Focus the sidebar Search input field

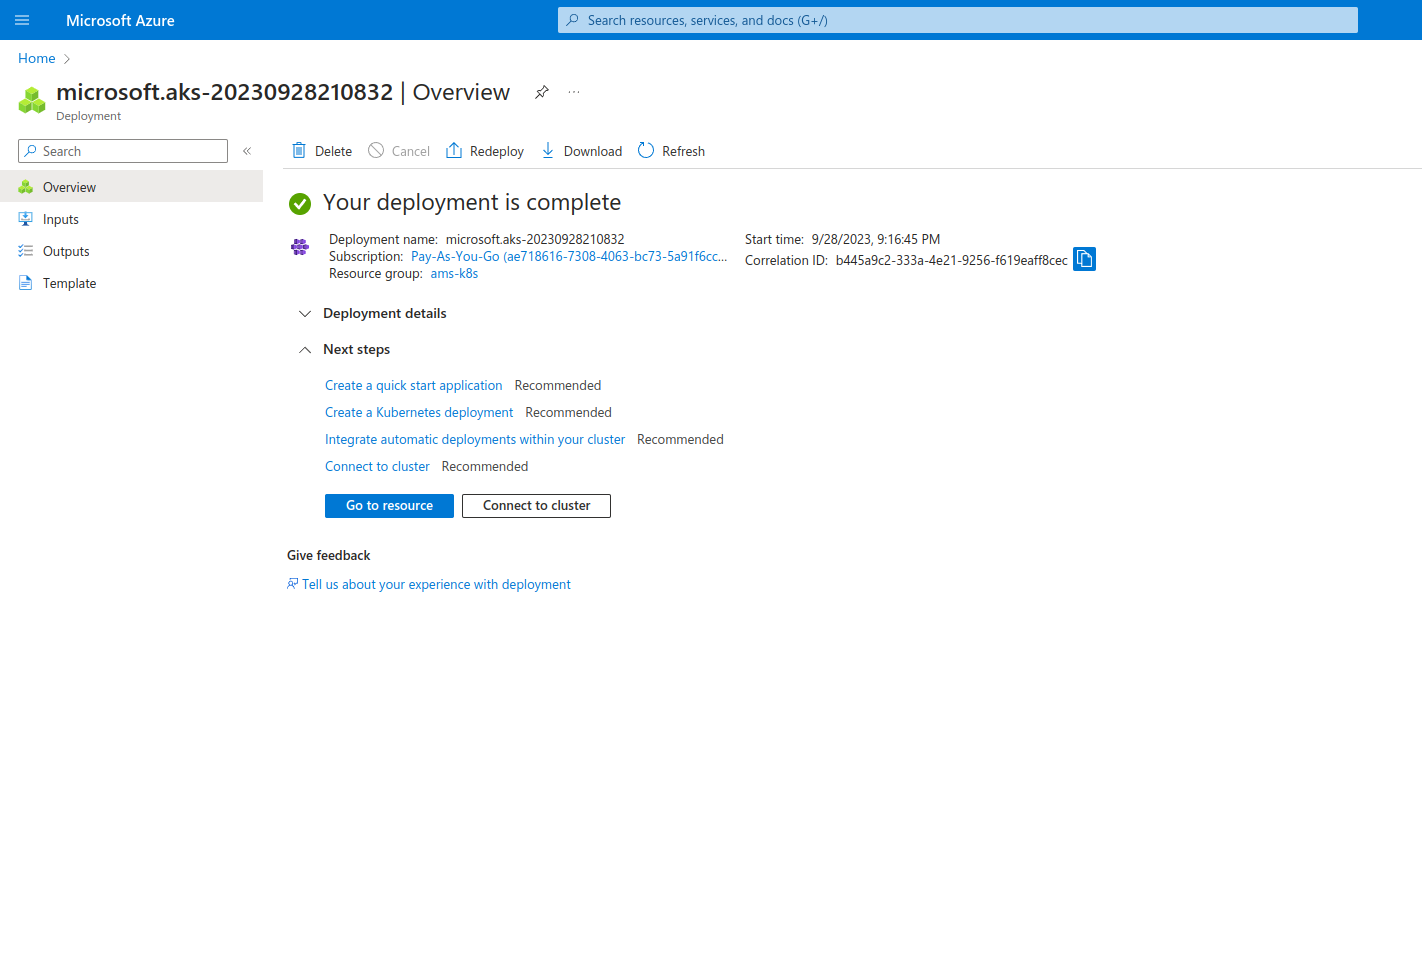click(x=123, y=151)
